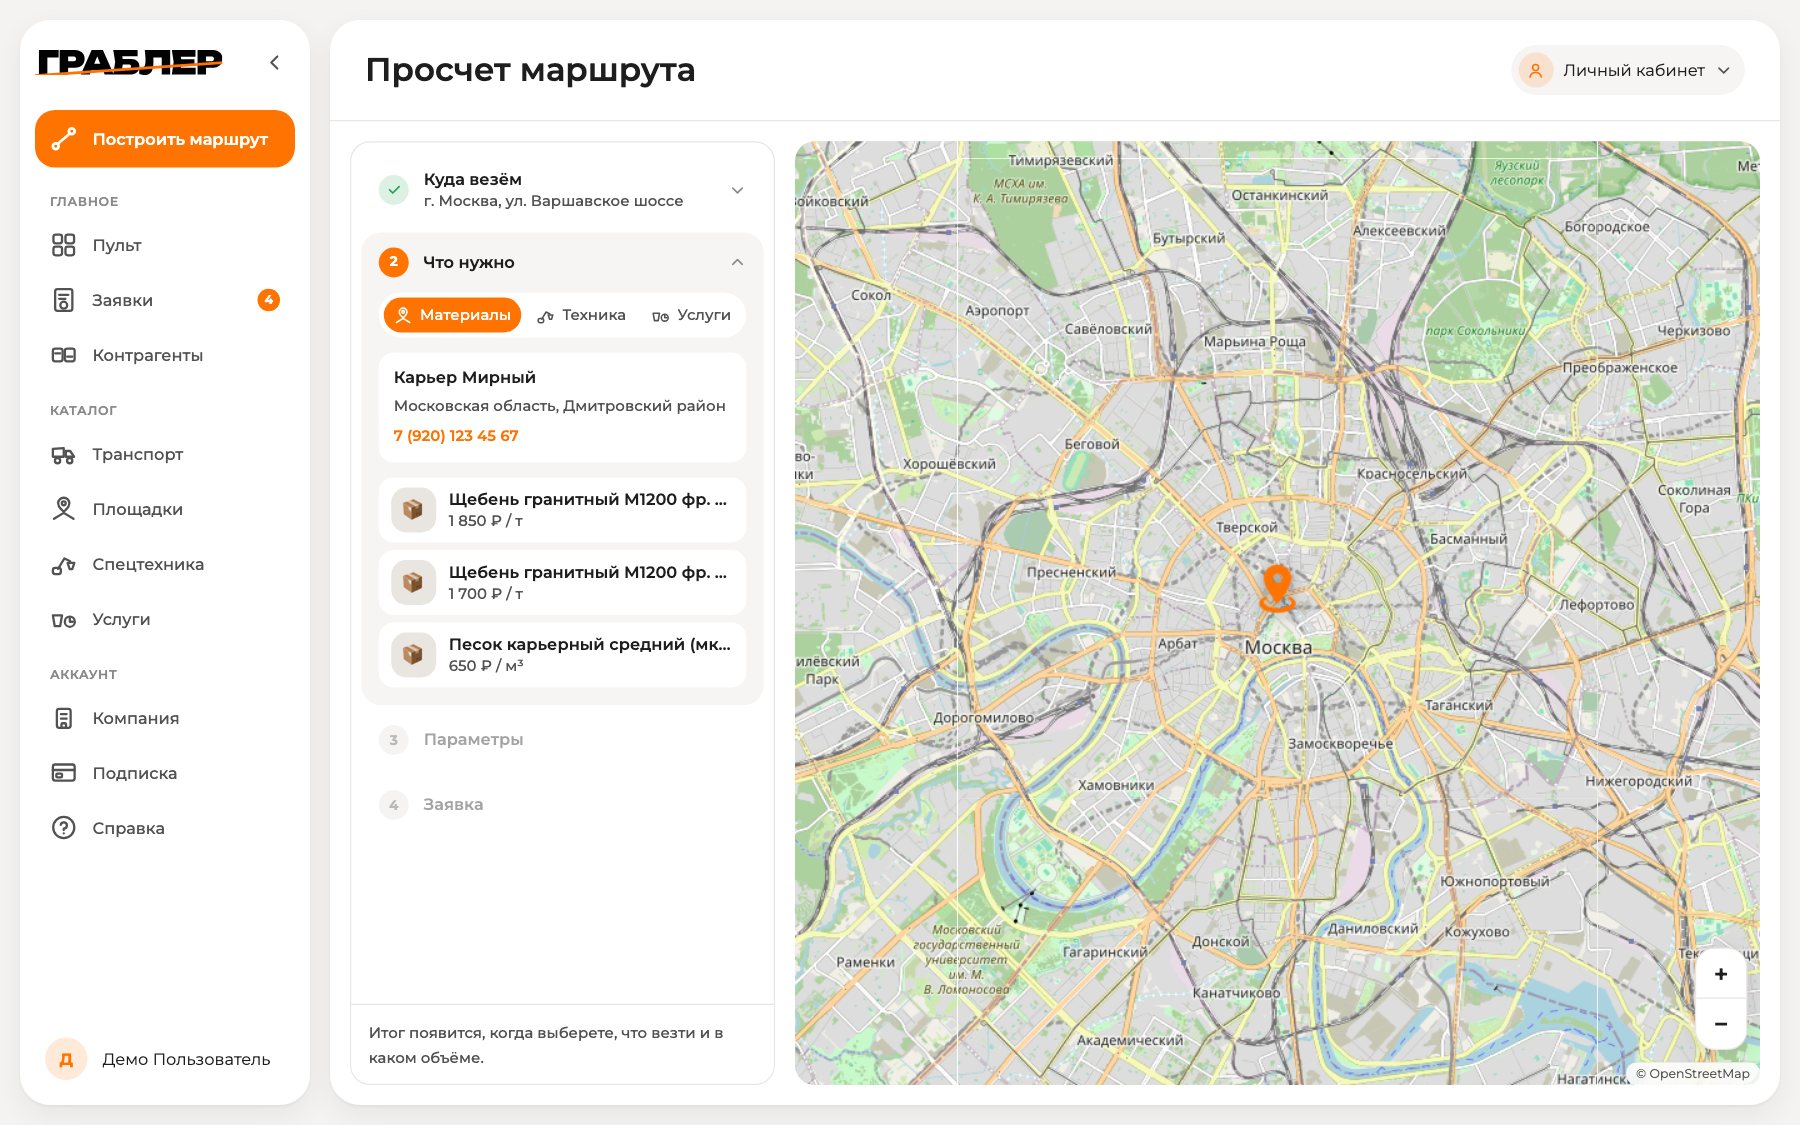The image size is (1800, 1125).
Task: Click the Справка question mark icon
Action: [63, 828]
